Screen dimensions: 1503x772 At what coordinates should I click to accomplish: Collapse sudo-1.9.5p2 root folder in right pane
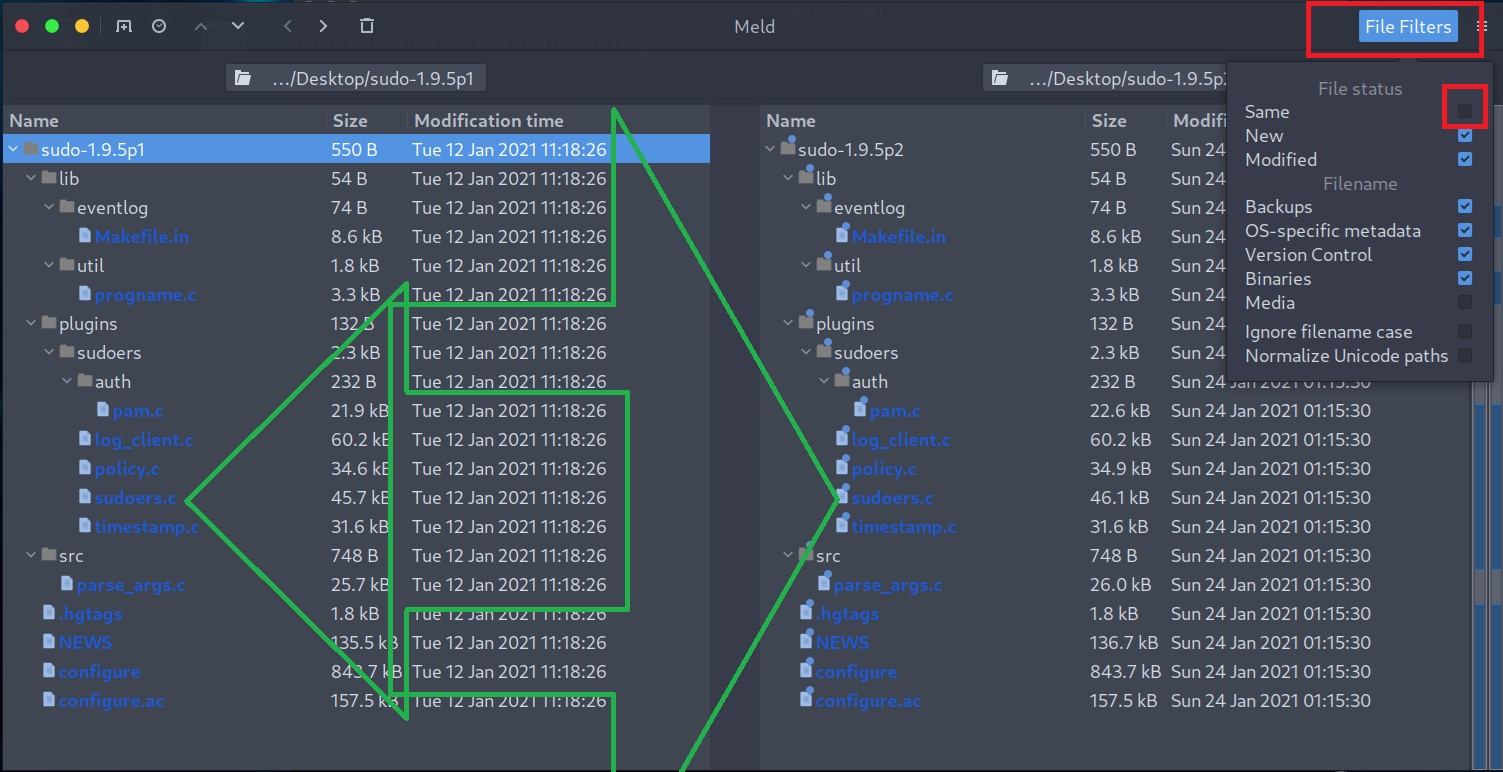point(770,150)
